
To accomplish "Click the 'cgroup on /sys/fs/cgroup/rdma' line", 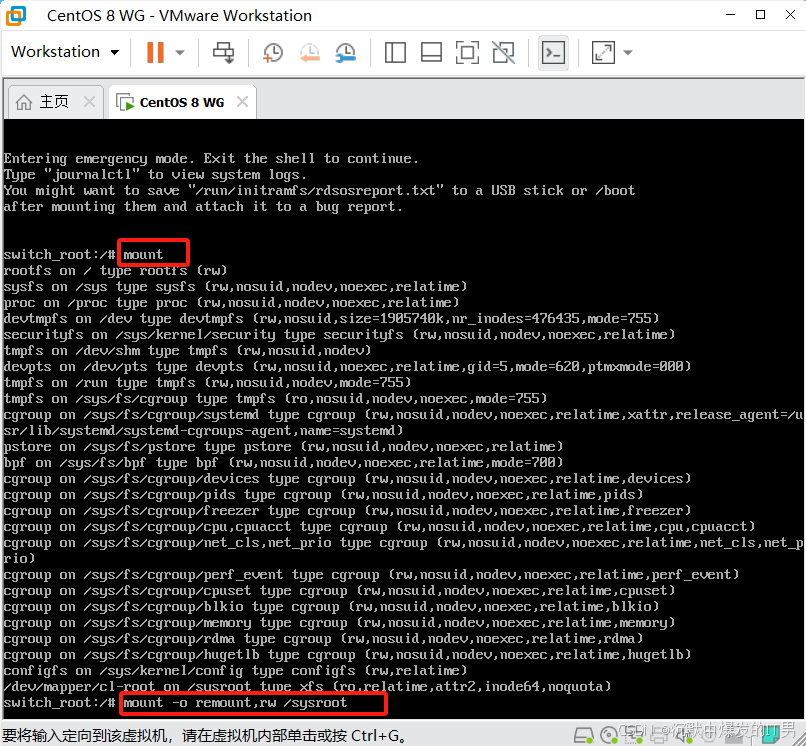I will [x=323, y=638].
